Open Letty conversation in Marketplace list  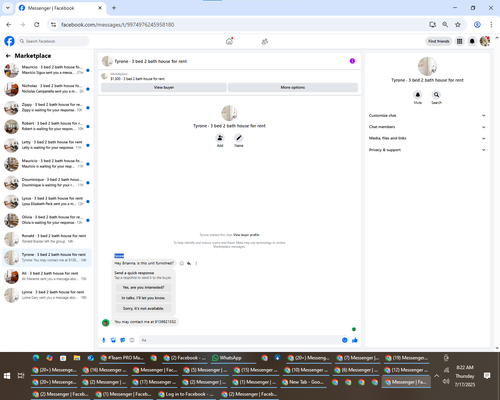[x=47, y=145]
